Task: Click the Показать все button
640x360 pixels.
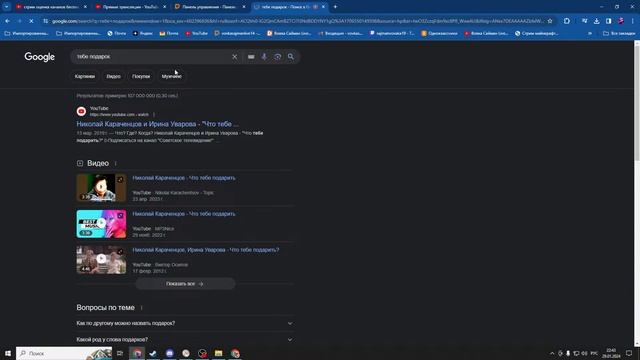Action: (x=185, y=284)
